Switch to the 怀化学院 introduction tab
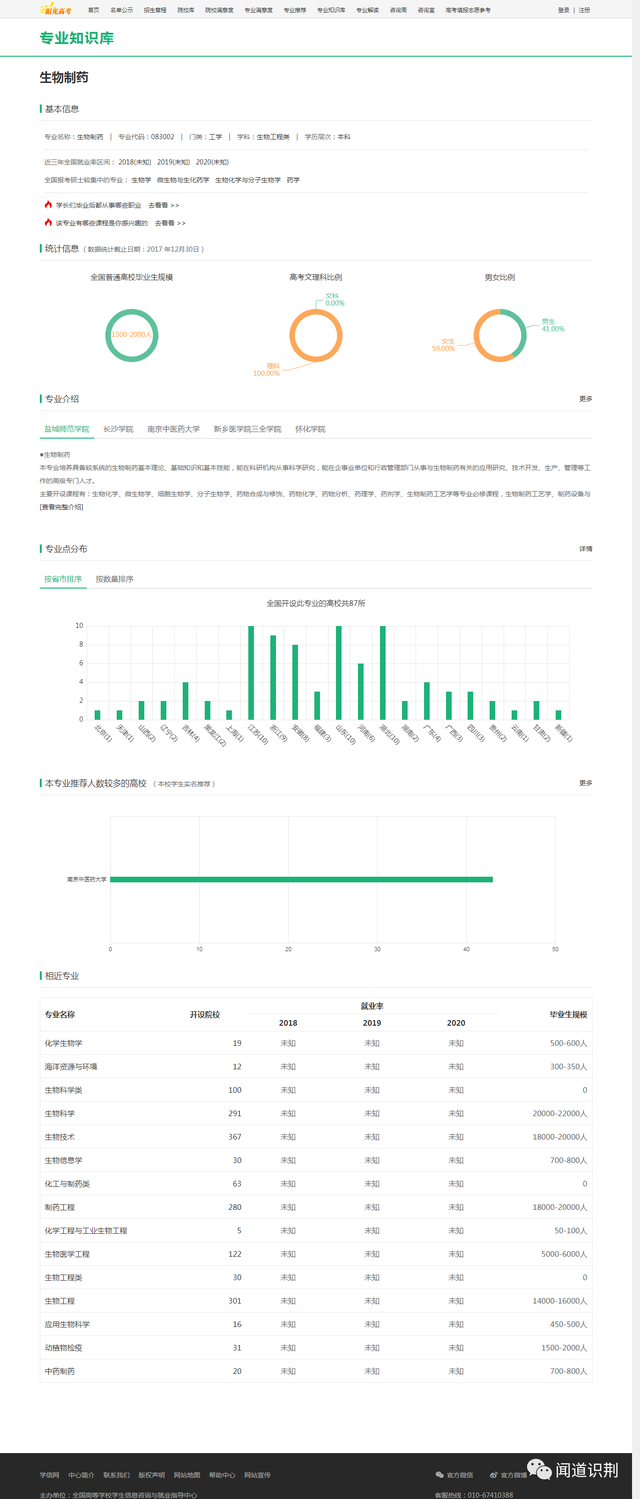 tap(310, 429)
